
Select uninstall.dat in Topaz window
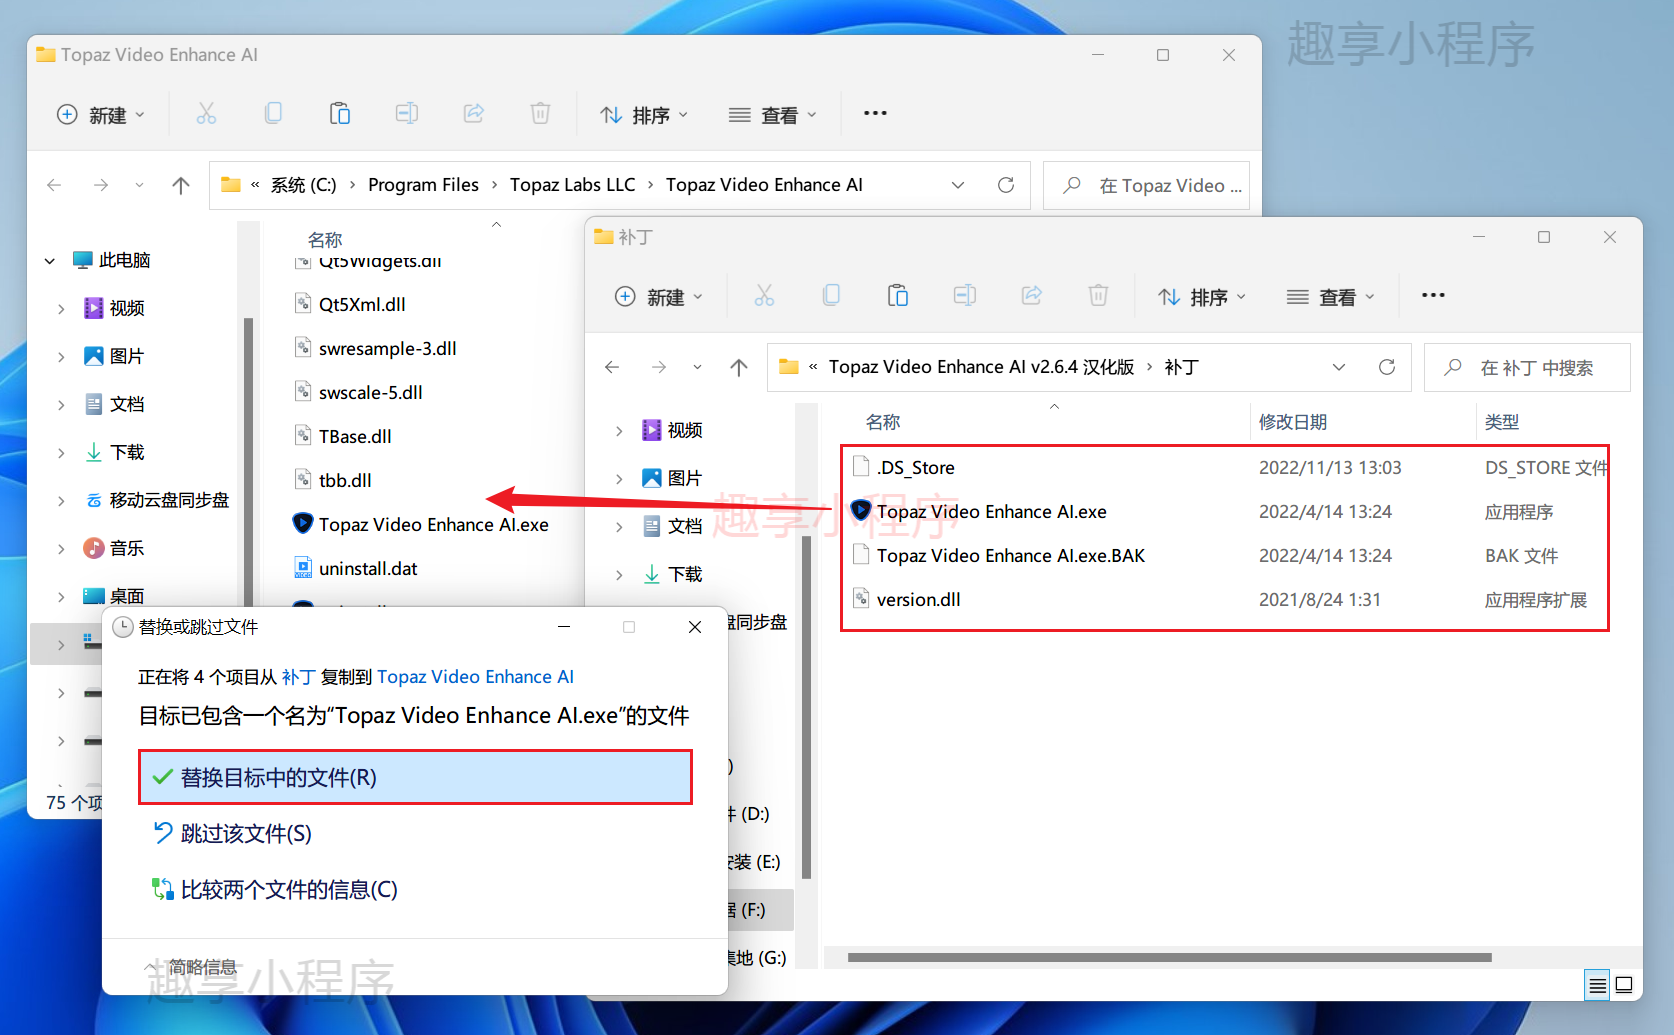coord(368,568)
